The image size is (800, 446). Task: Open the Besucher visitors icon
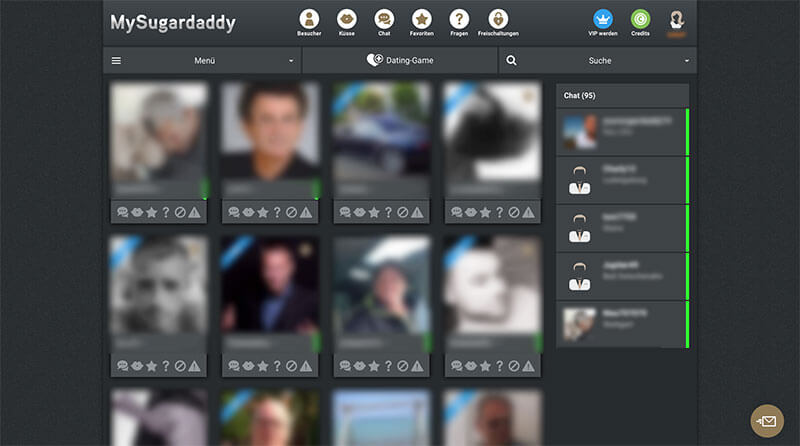pos(310,19)
